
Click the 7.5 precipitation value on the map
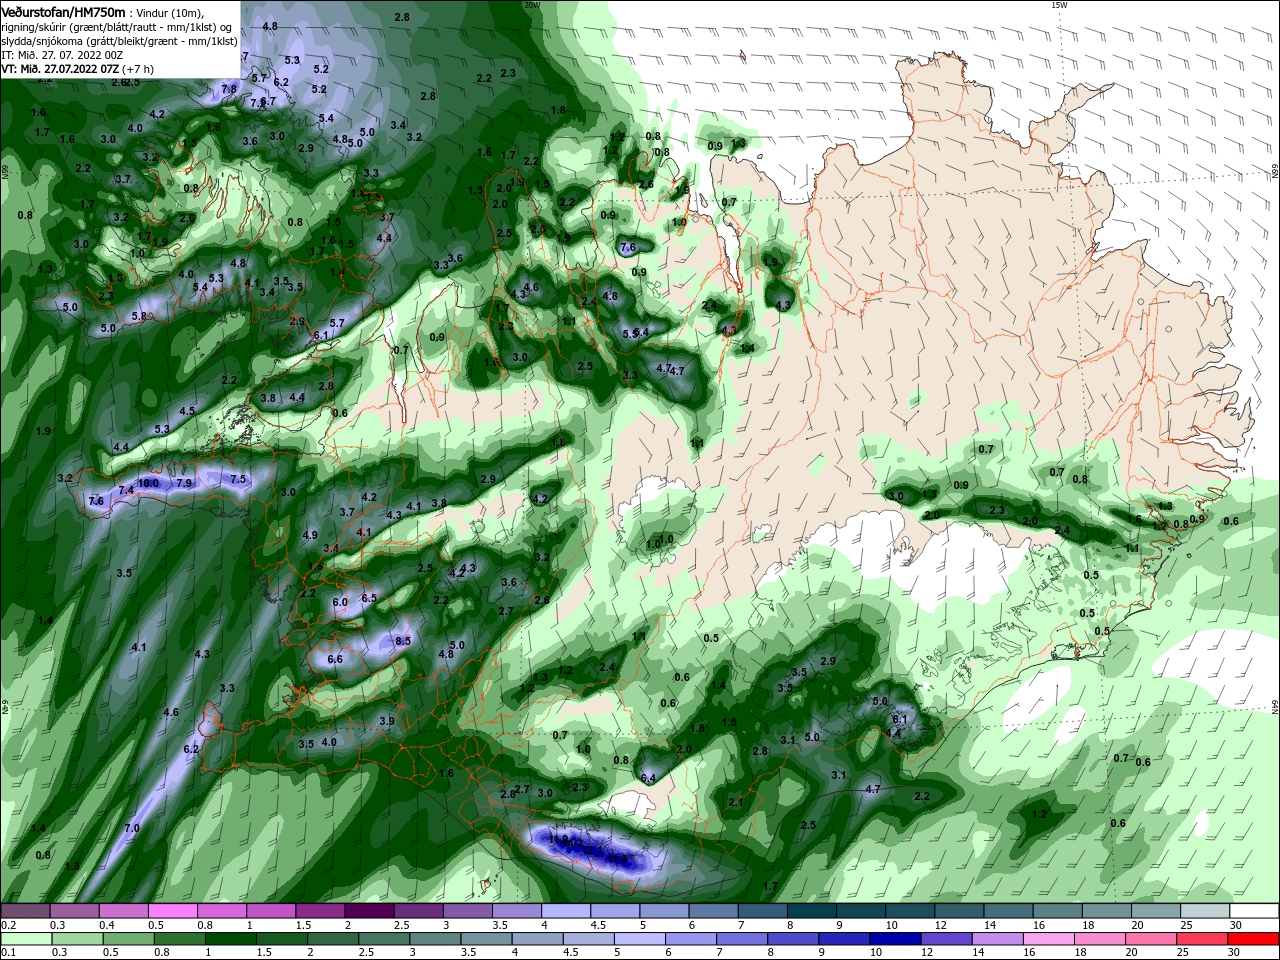(x=238, y=479)
